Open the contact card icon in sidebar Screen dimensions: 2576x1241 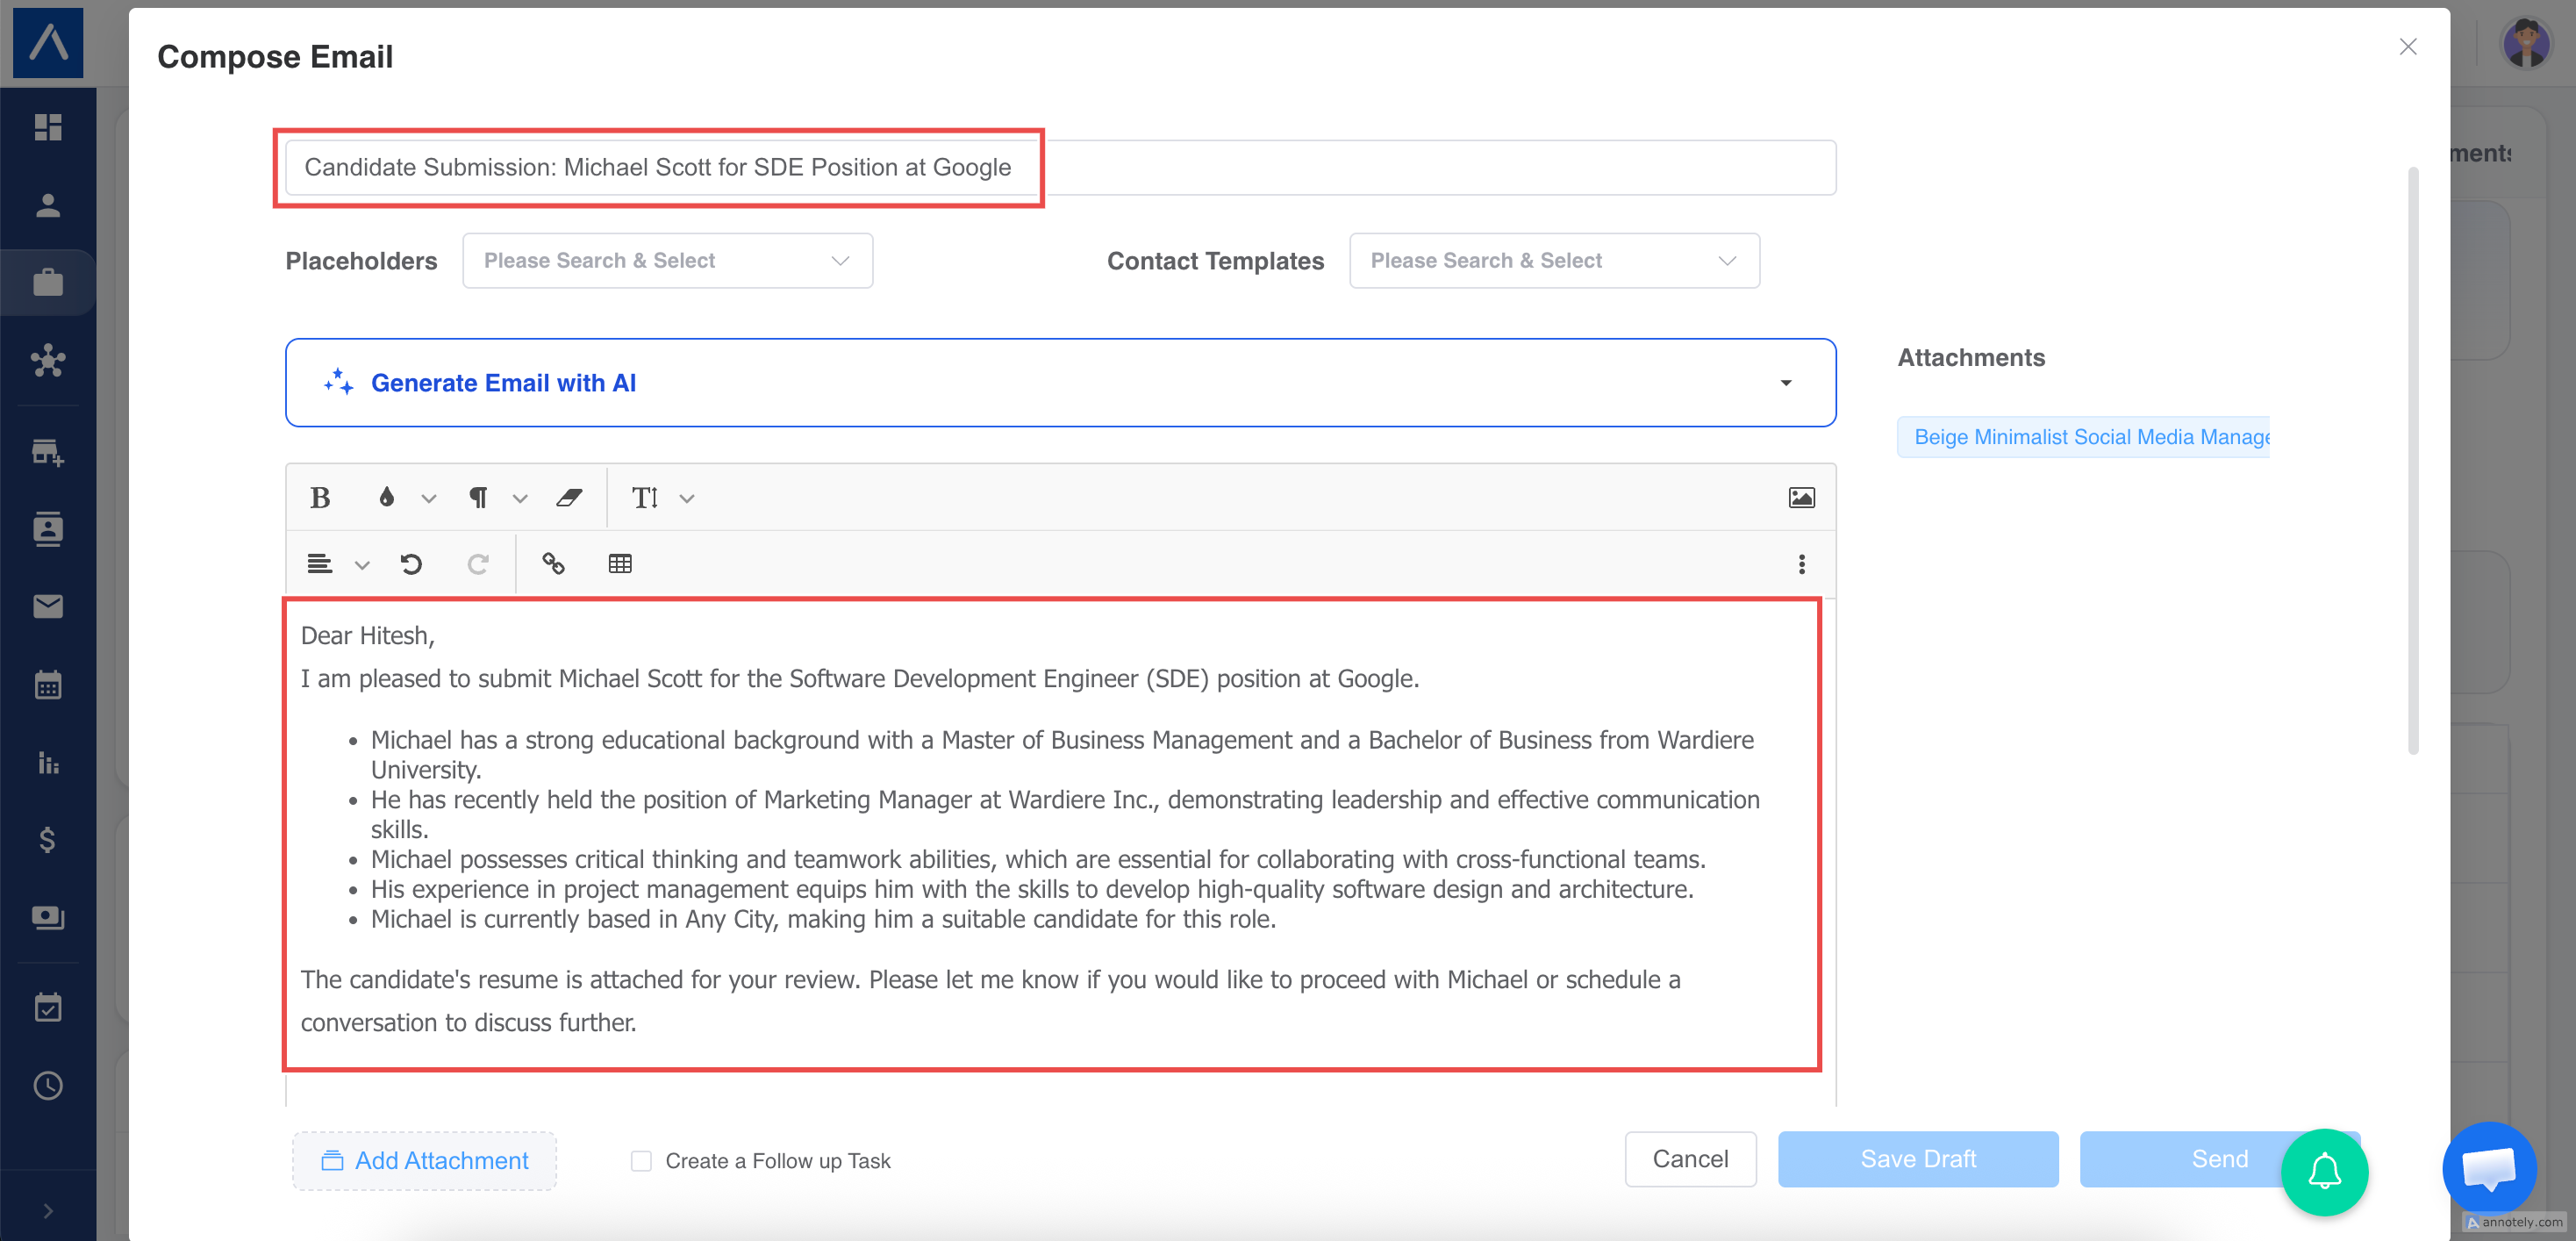click(x=48, y=529)
